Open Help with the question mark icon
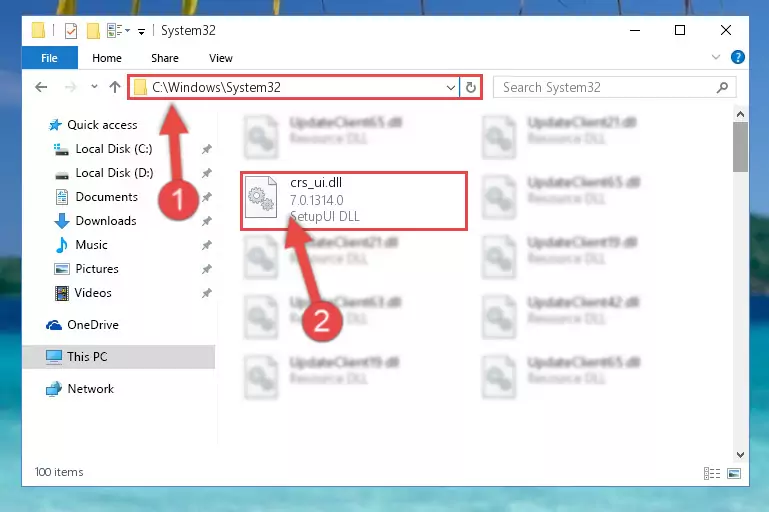The width and height of the screenshot is (769, 512). (x=737, y=57)
